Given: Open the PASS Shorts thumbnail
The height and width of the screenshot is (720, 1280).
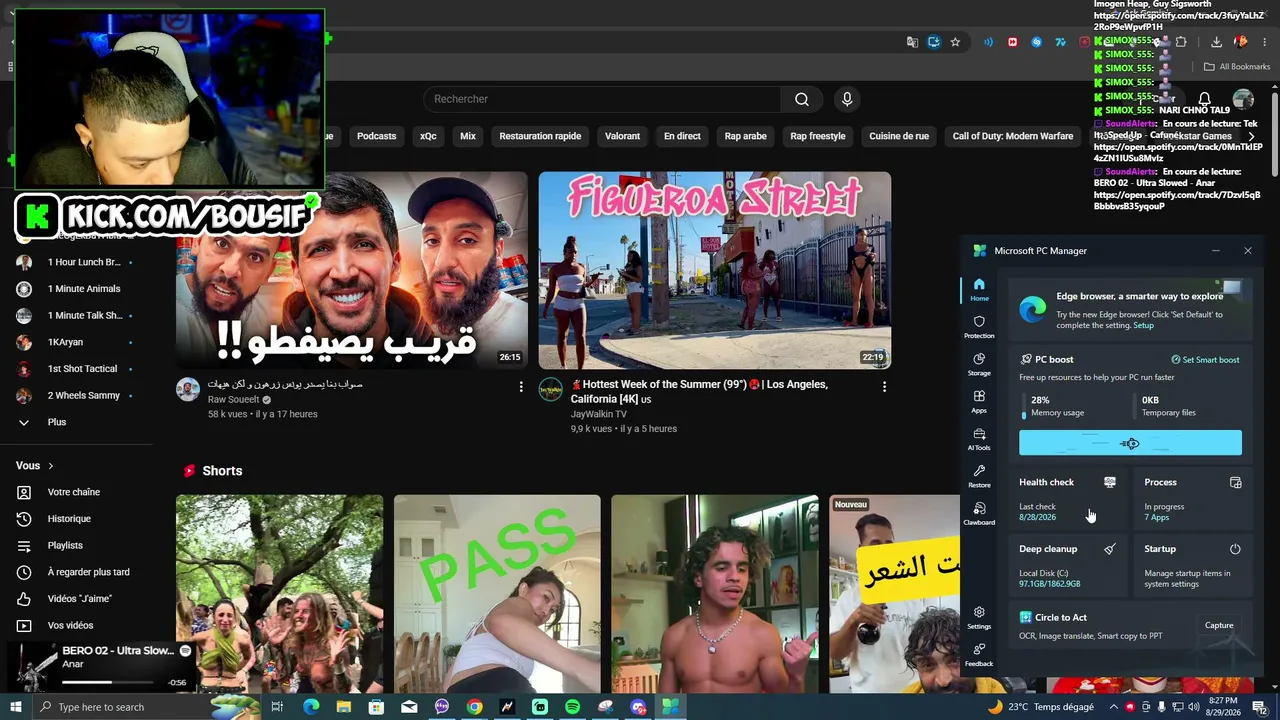Looking at the screenshot, I should coord(497,594).
